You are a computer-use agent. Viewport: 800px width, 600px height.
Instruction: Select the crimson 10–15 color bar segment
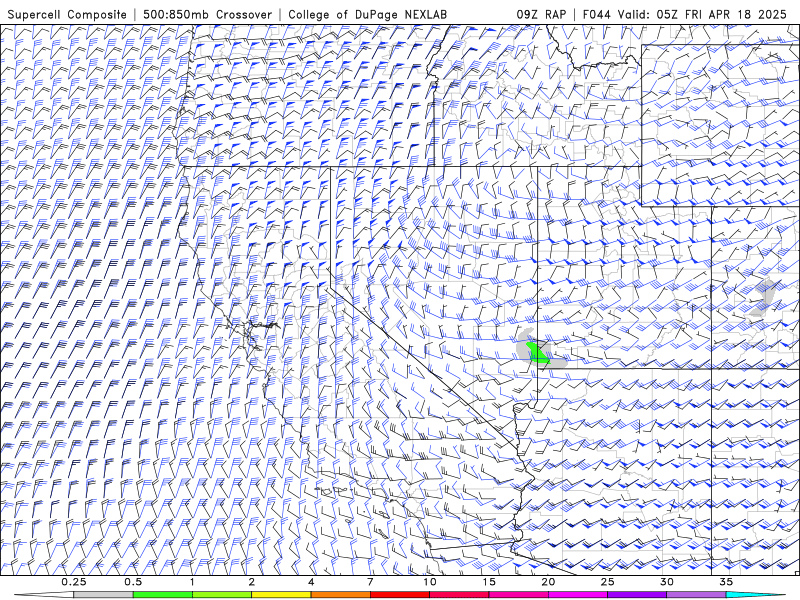tap(459, 595)
